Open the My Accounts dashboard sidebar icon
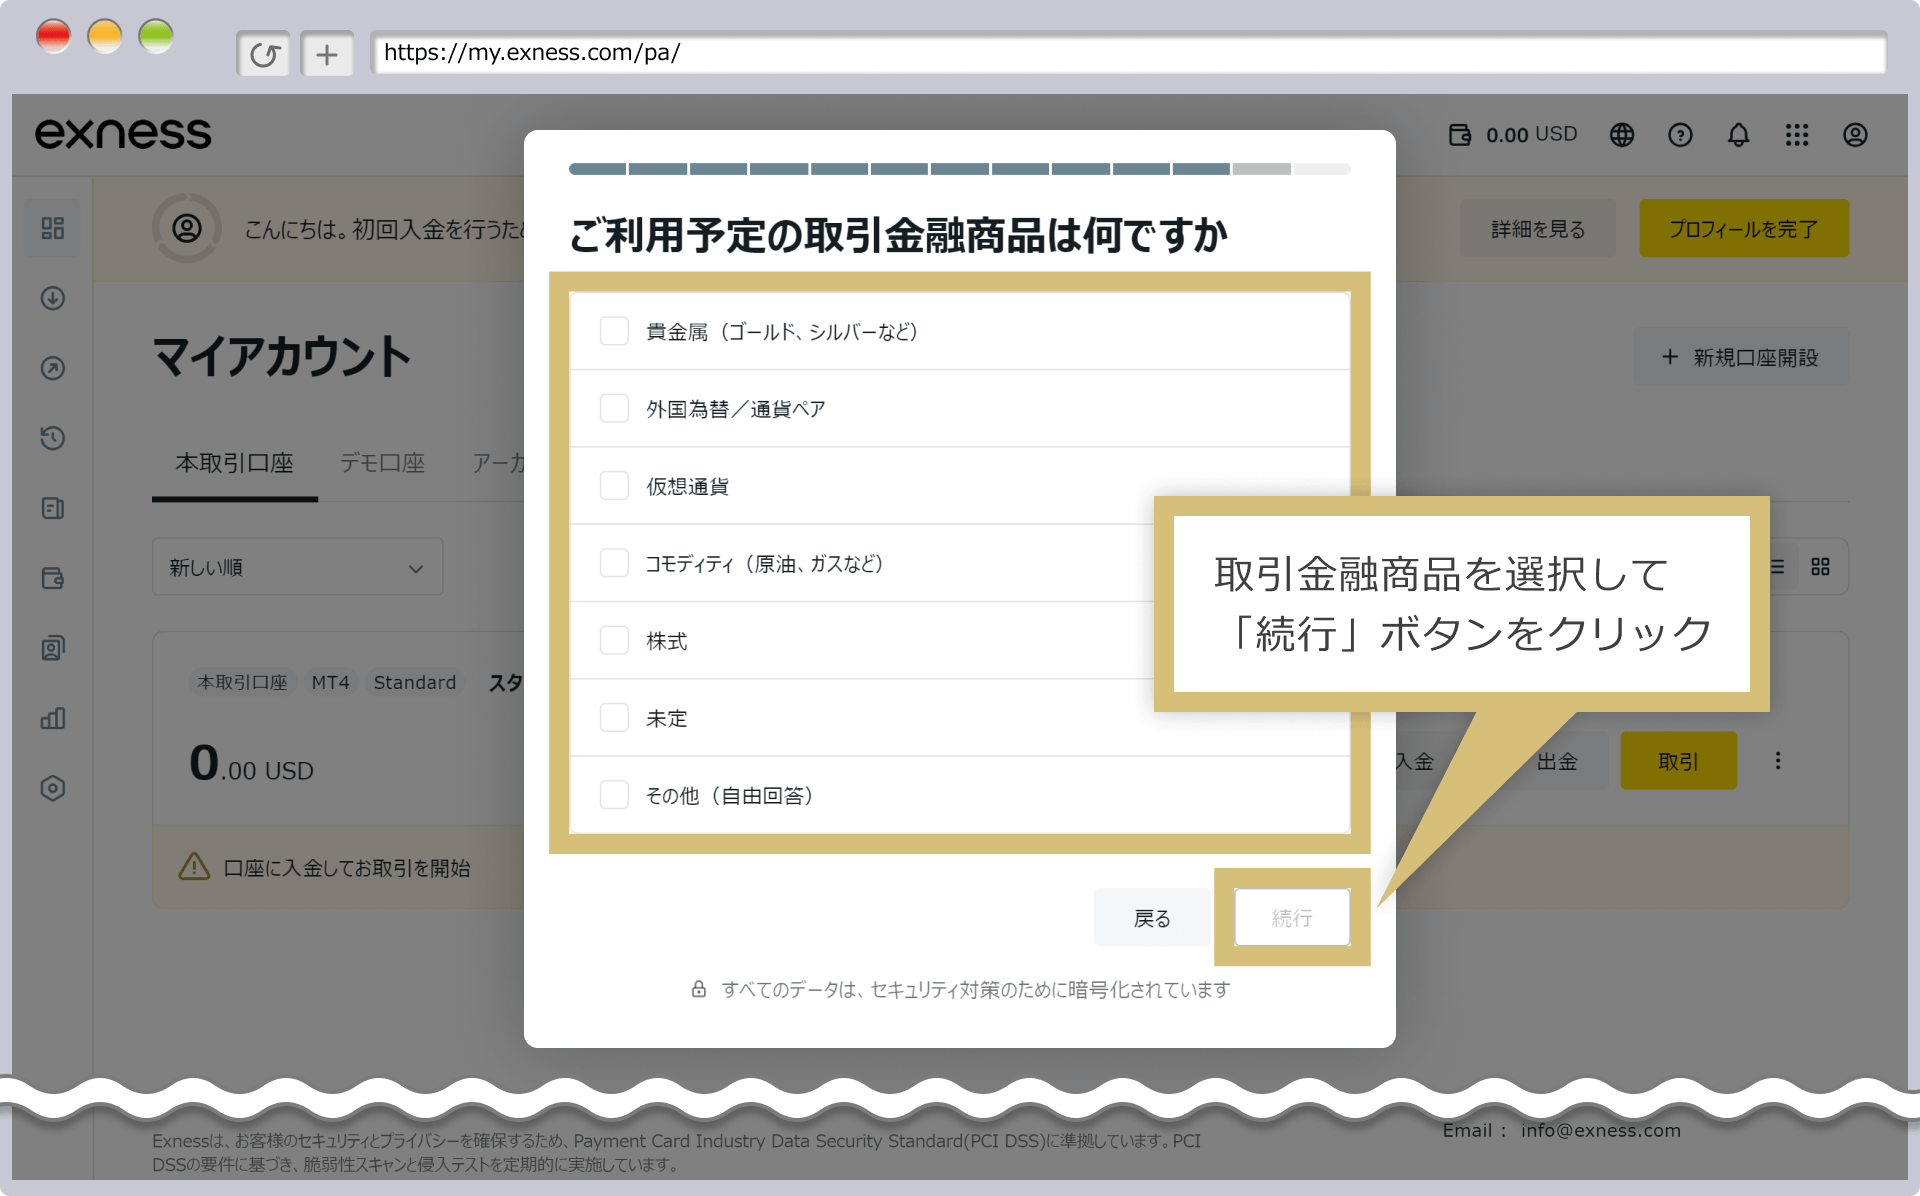Image resolution: width=1920 pixels, height=1196 pixels. [x=53, y=228]
